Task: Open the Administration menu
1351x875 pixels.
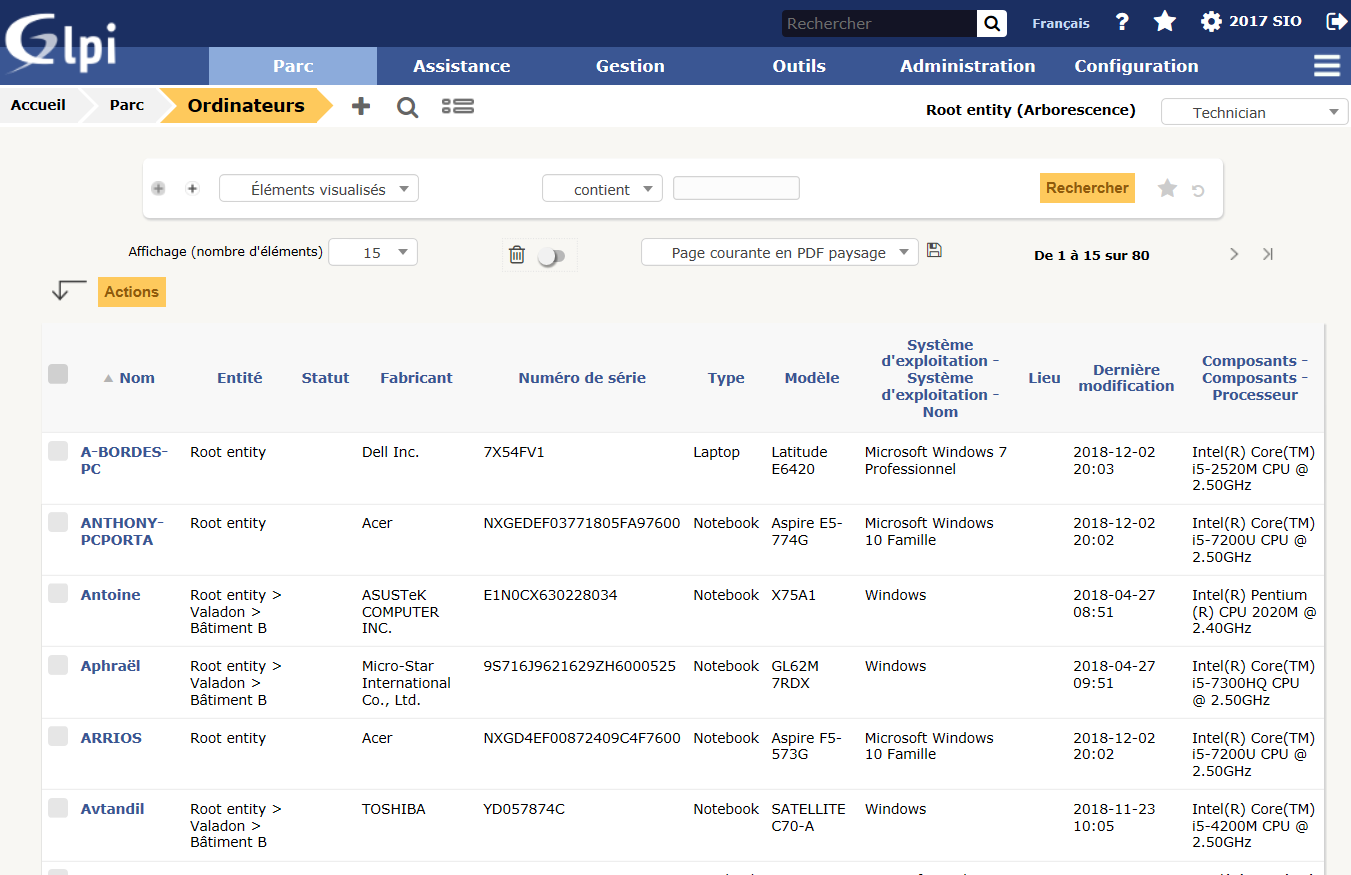Action: 968,66
